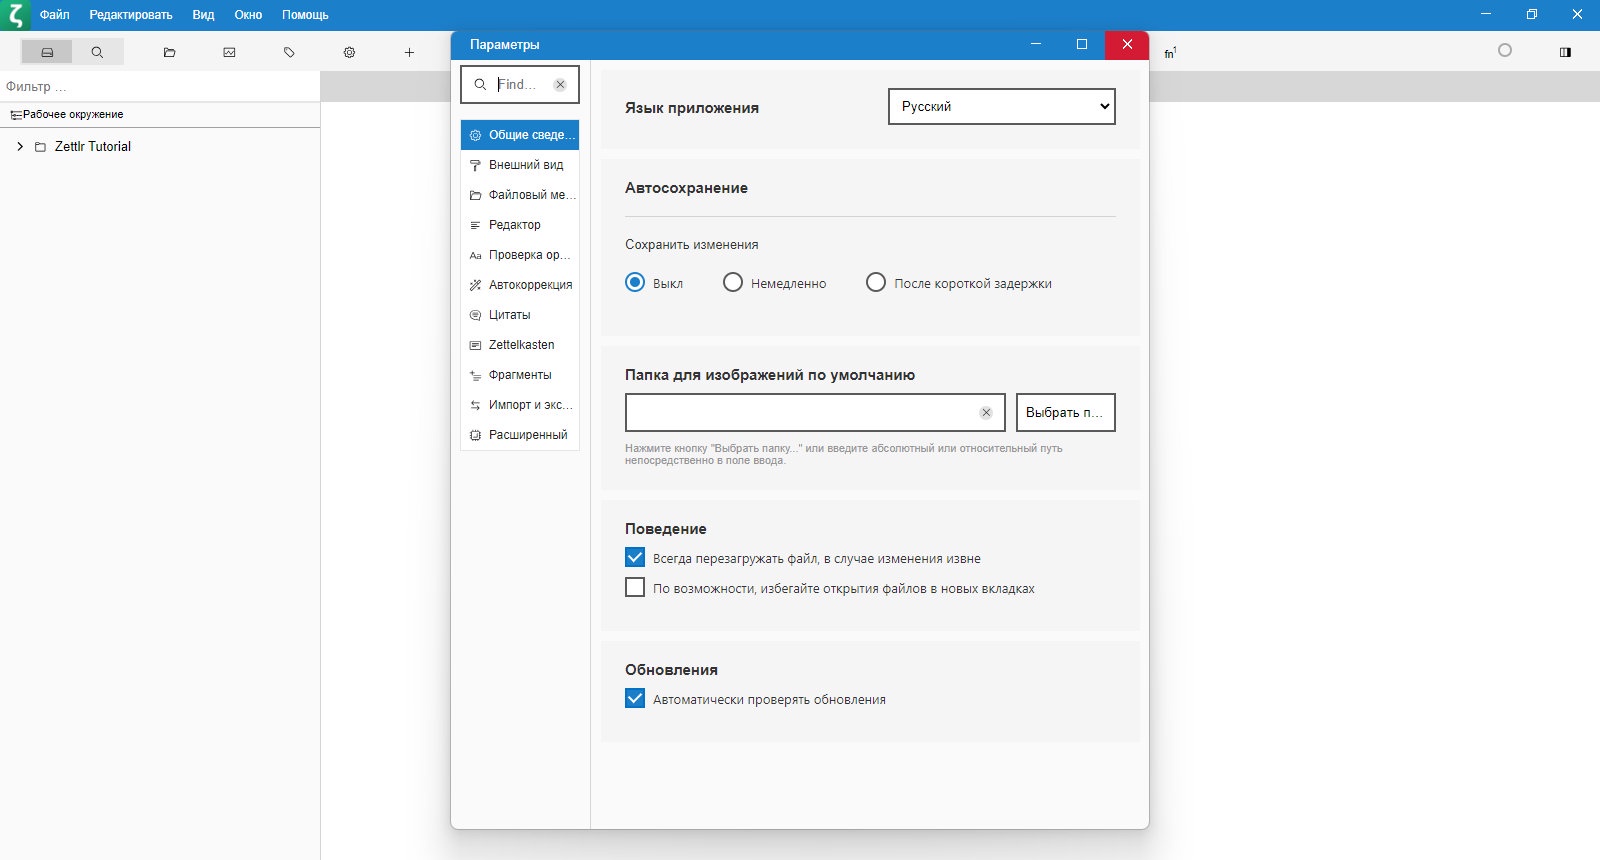Open the Файловый менеджер settings tab
This screenshot has height=860, width=1600.
(520, 195)
